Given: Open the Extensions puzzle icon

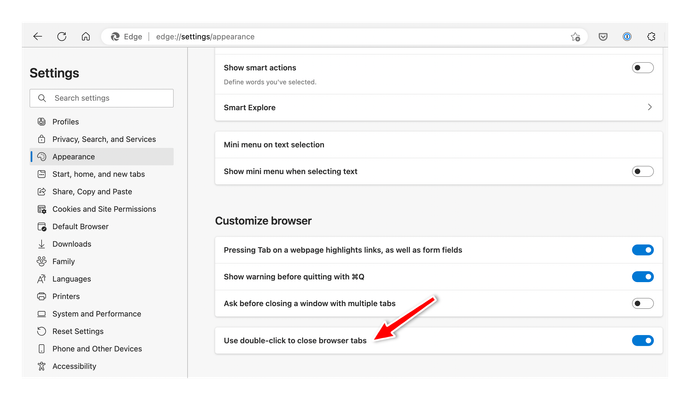Looking at the screenshot, I should [651, 37].
